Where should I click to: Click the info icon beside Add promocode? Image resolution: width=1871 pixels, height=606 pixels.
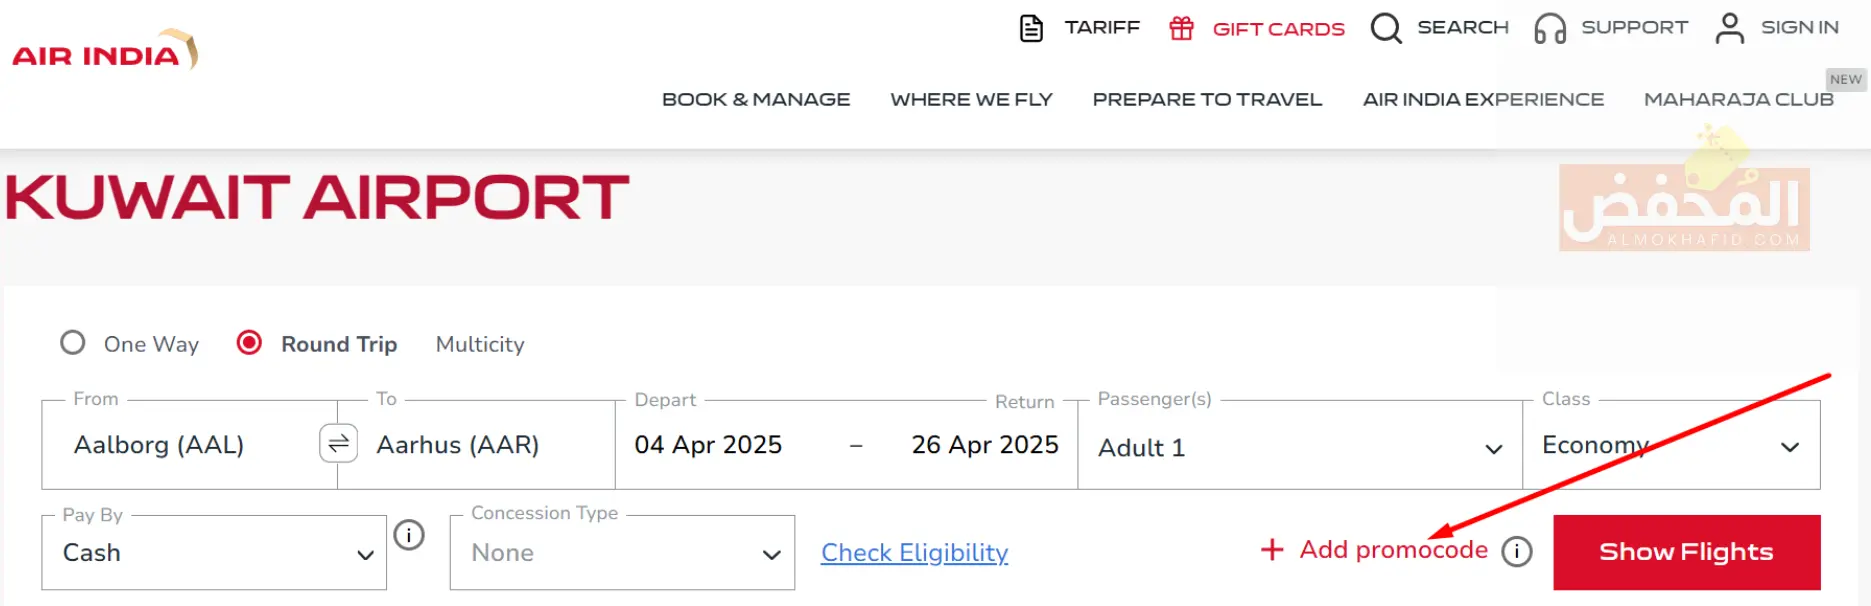coord(1517,551)
